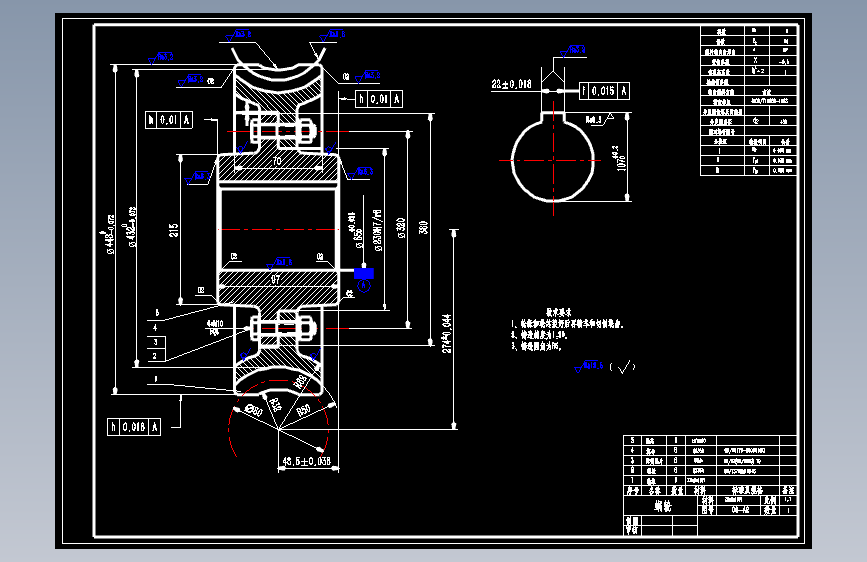Select the tolerance frame "0.018 A" at bottom left

point(134,427)
